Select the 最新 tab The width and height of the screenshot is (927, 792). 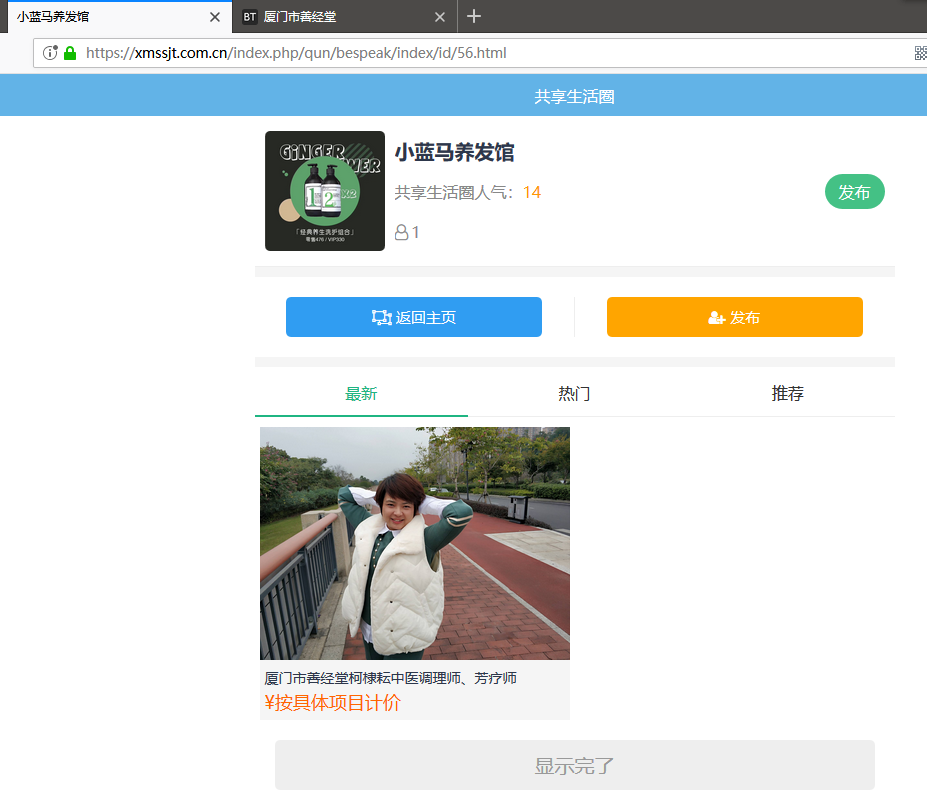(361, 394)
